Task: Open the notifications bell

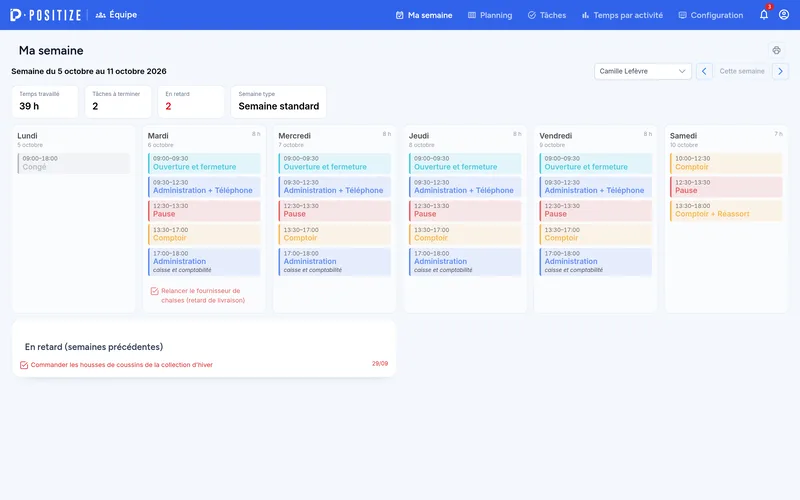Action: click(764, 15)
